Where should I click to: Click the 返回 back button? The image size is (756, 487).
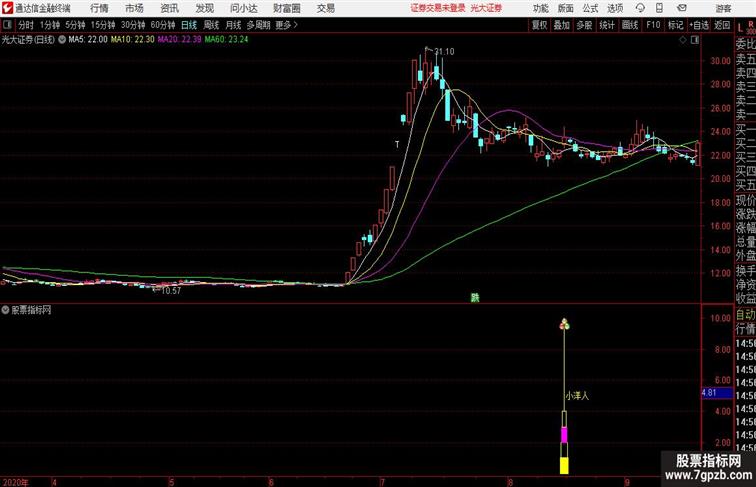[x=722, y=25]
